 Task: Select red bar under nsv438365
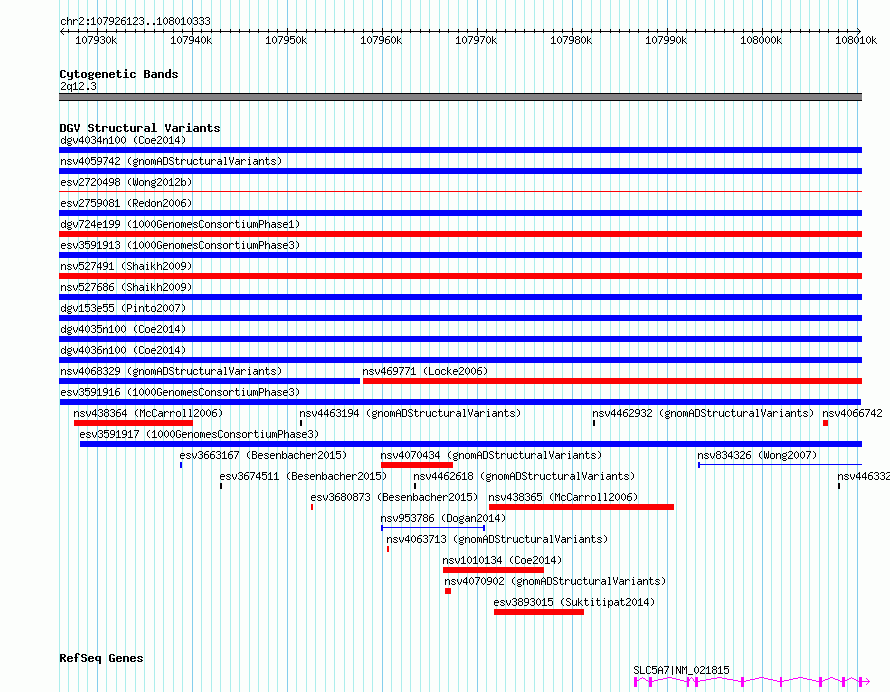coord(581,507)
